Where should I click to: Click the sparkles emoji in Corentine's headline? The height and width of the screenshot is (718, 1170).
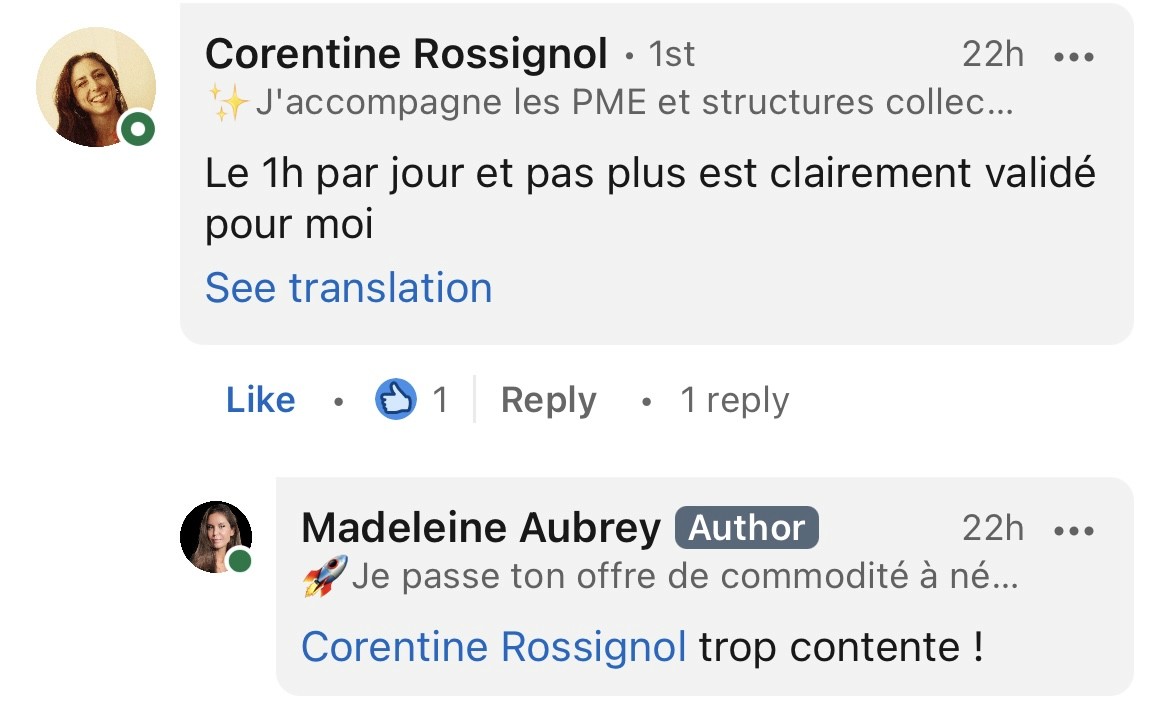coord(228,102)
